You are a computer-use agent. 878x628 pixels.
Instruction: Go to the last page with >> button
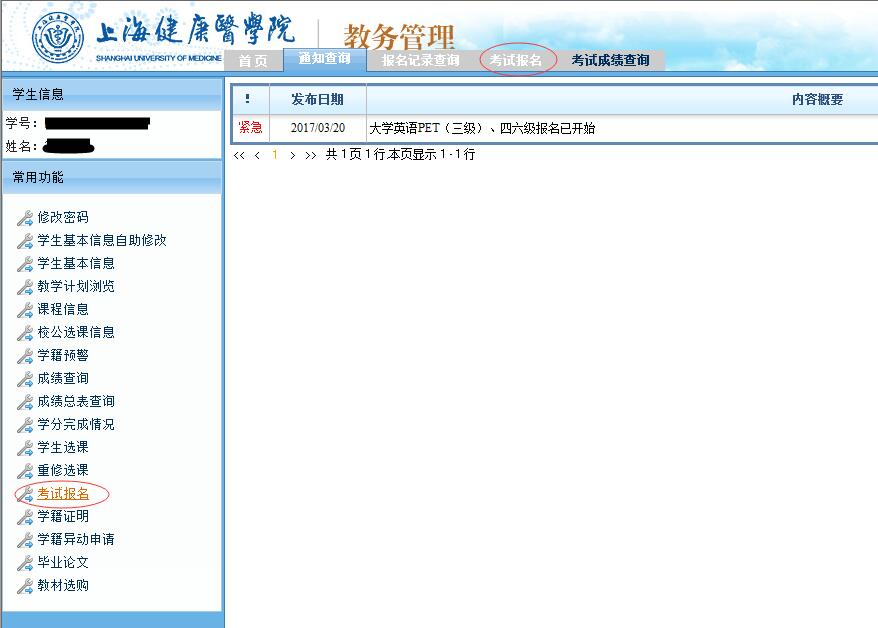click(311, 156)
